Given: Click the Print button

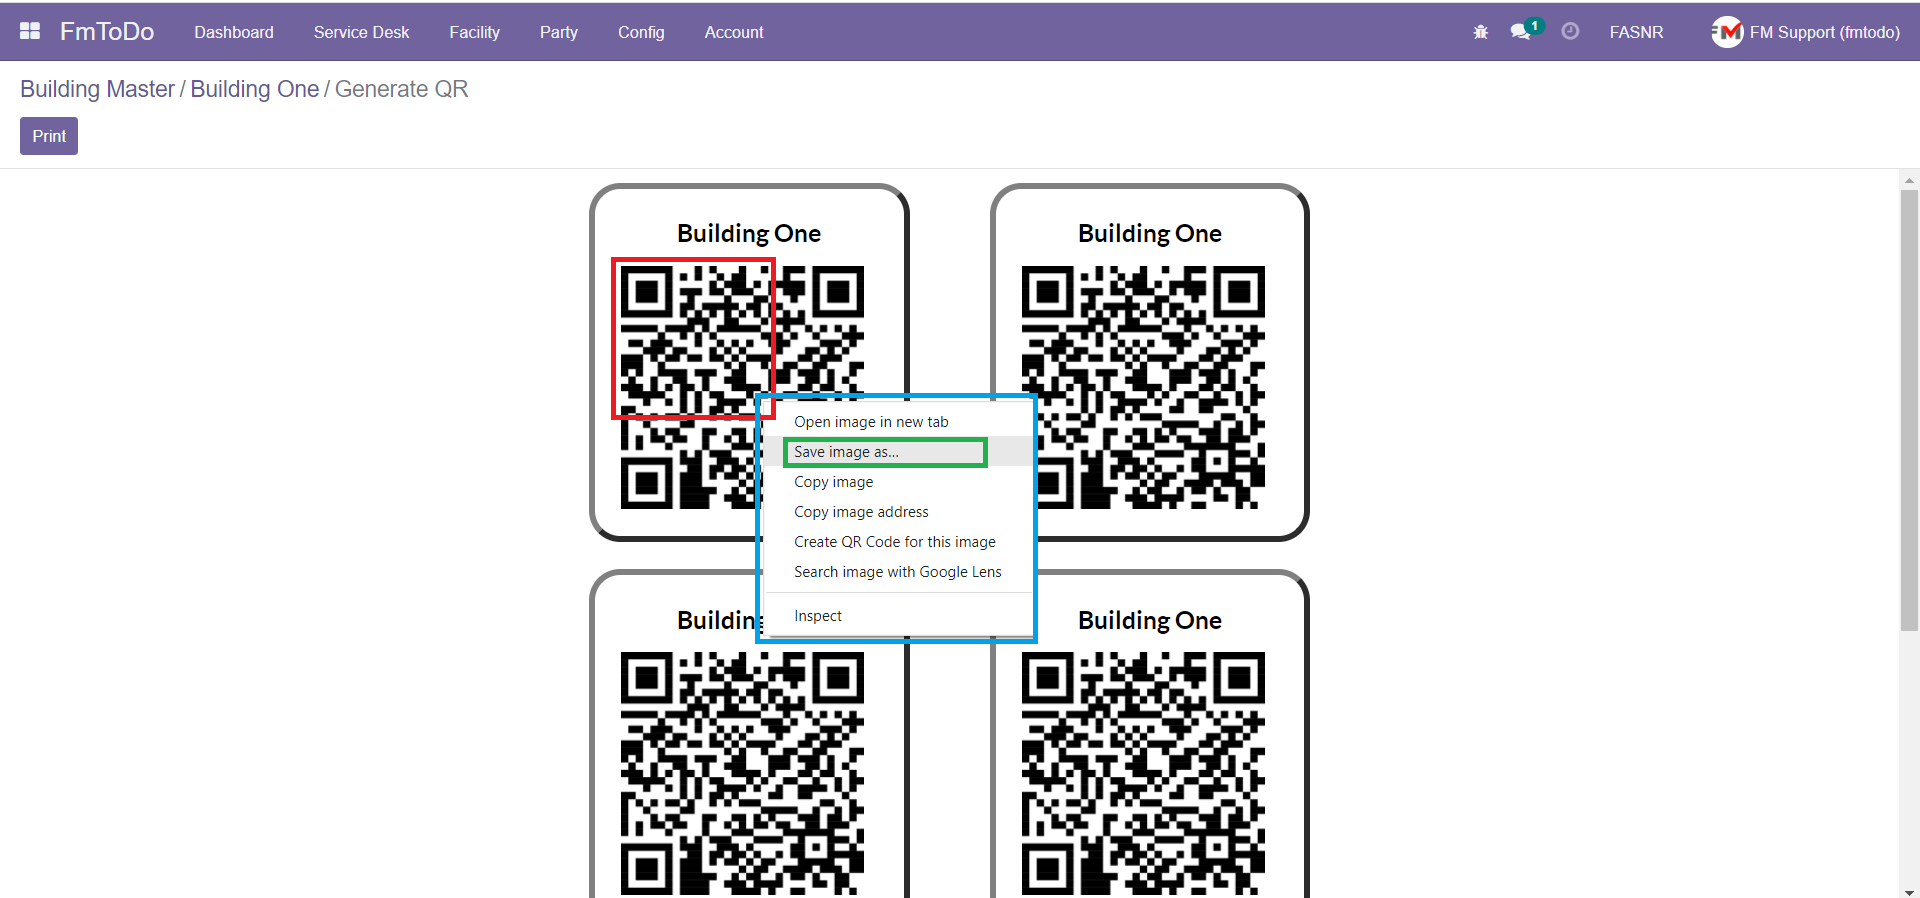Looking at the screenshot, I should (x=49, y=136).
